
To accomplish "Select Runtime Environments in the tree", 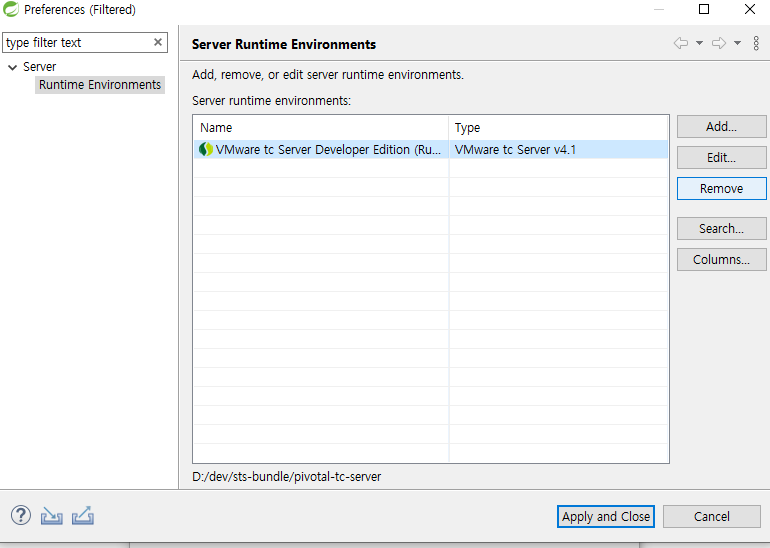I will [x=100, y=85].
